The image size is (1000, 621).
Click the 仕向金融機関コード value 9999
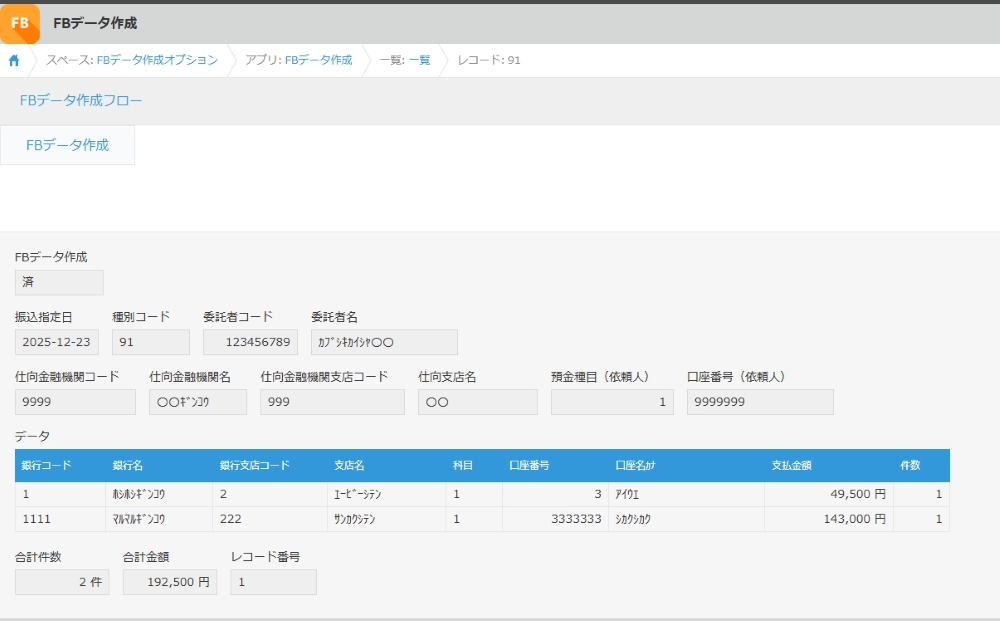coord(75,402)
